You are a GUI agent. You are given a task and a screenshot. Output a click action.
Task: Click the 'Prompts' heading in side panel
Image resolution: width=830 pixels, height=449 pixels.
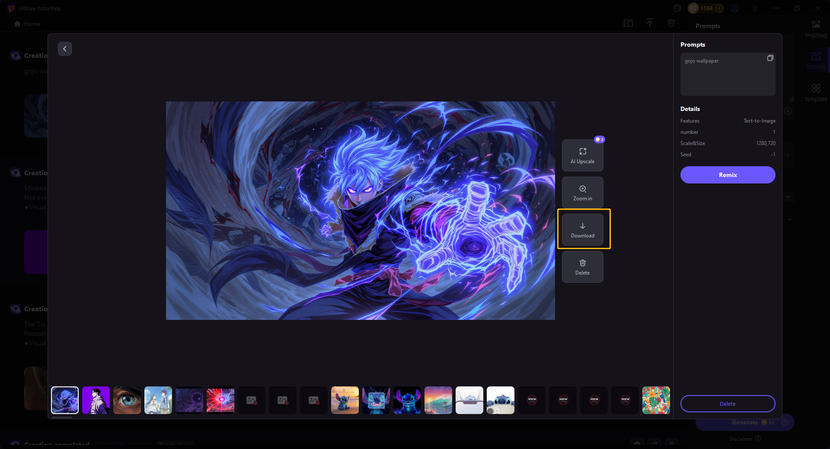click(692, 44)
